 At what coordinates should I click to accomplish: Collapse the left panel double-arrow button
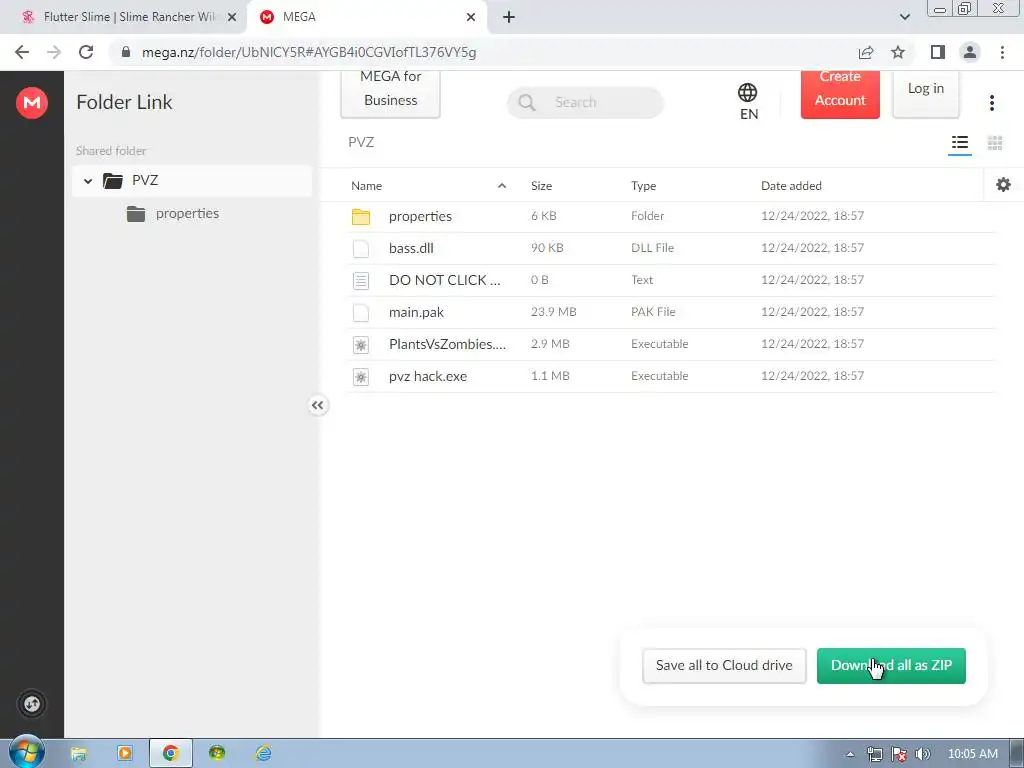pos(317,406)
